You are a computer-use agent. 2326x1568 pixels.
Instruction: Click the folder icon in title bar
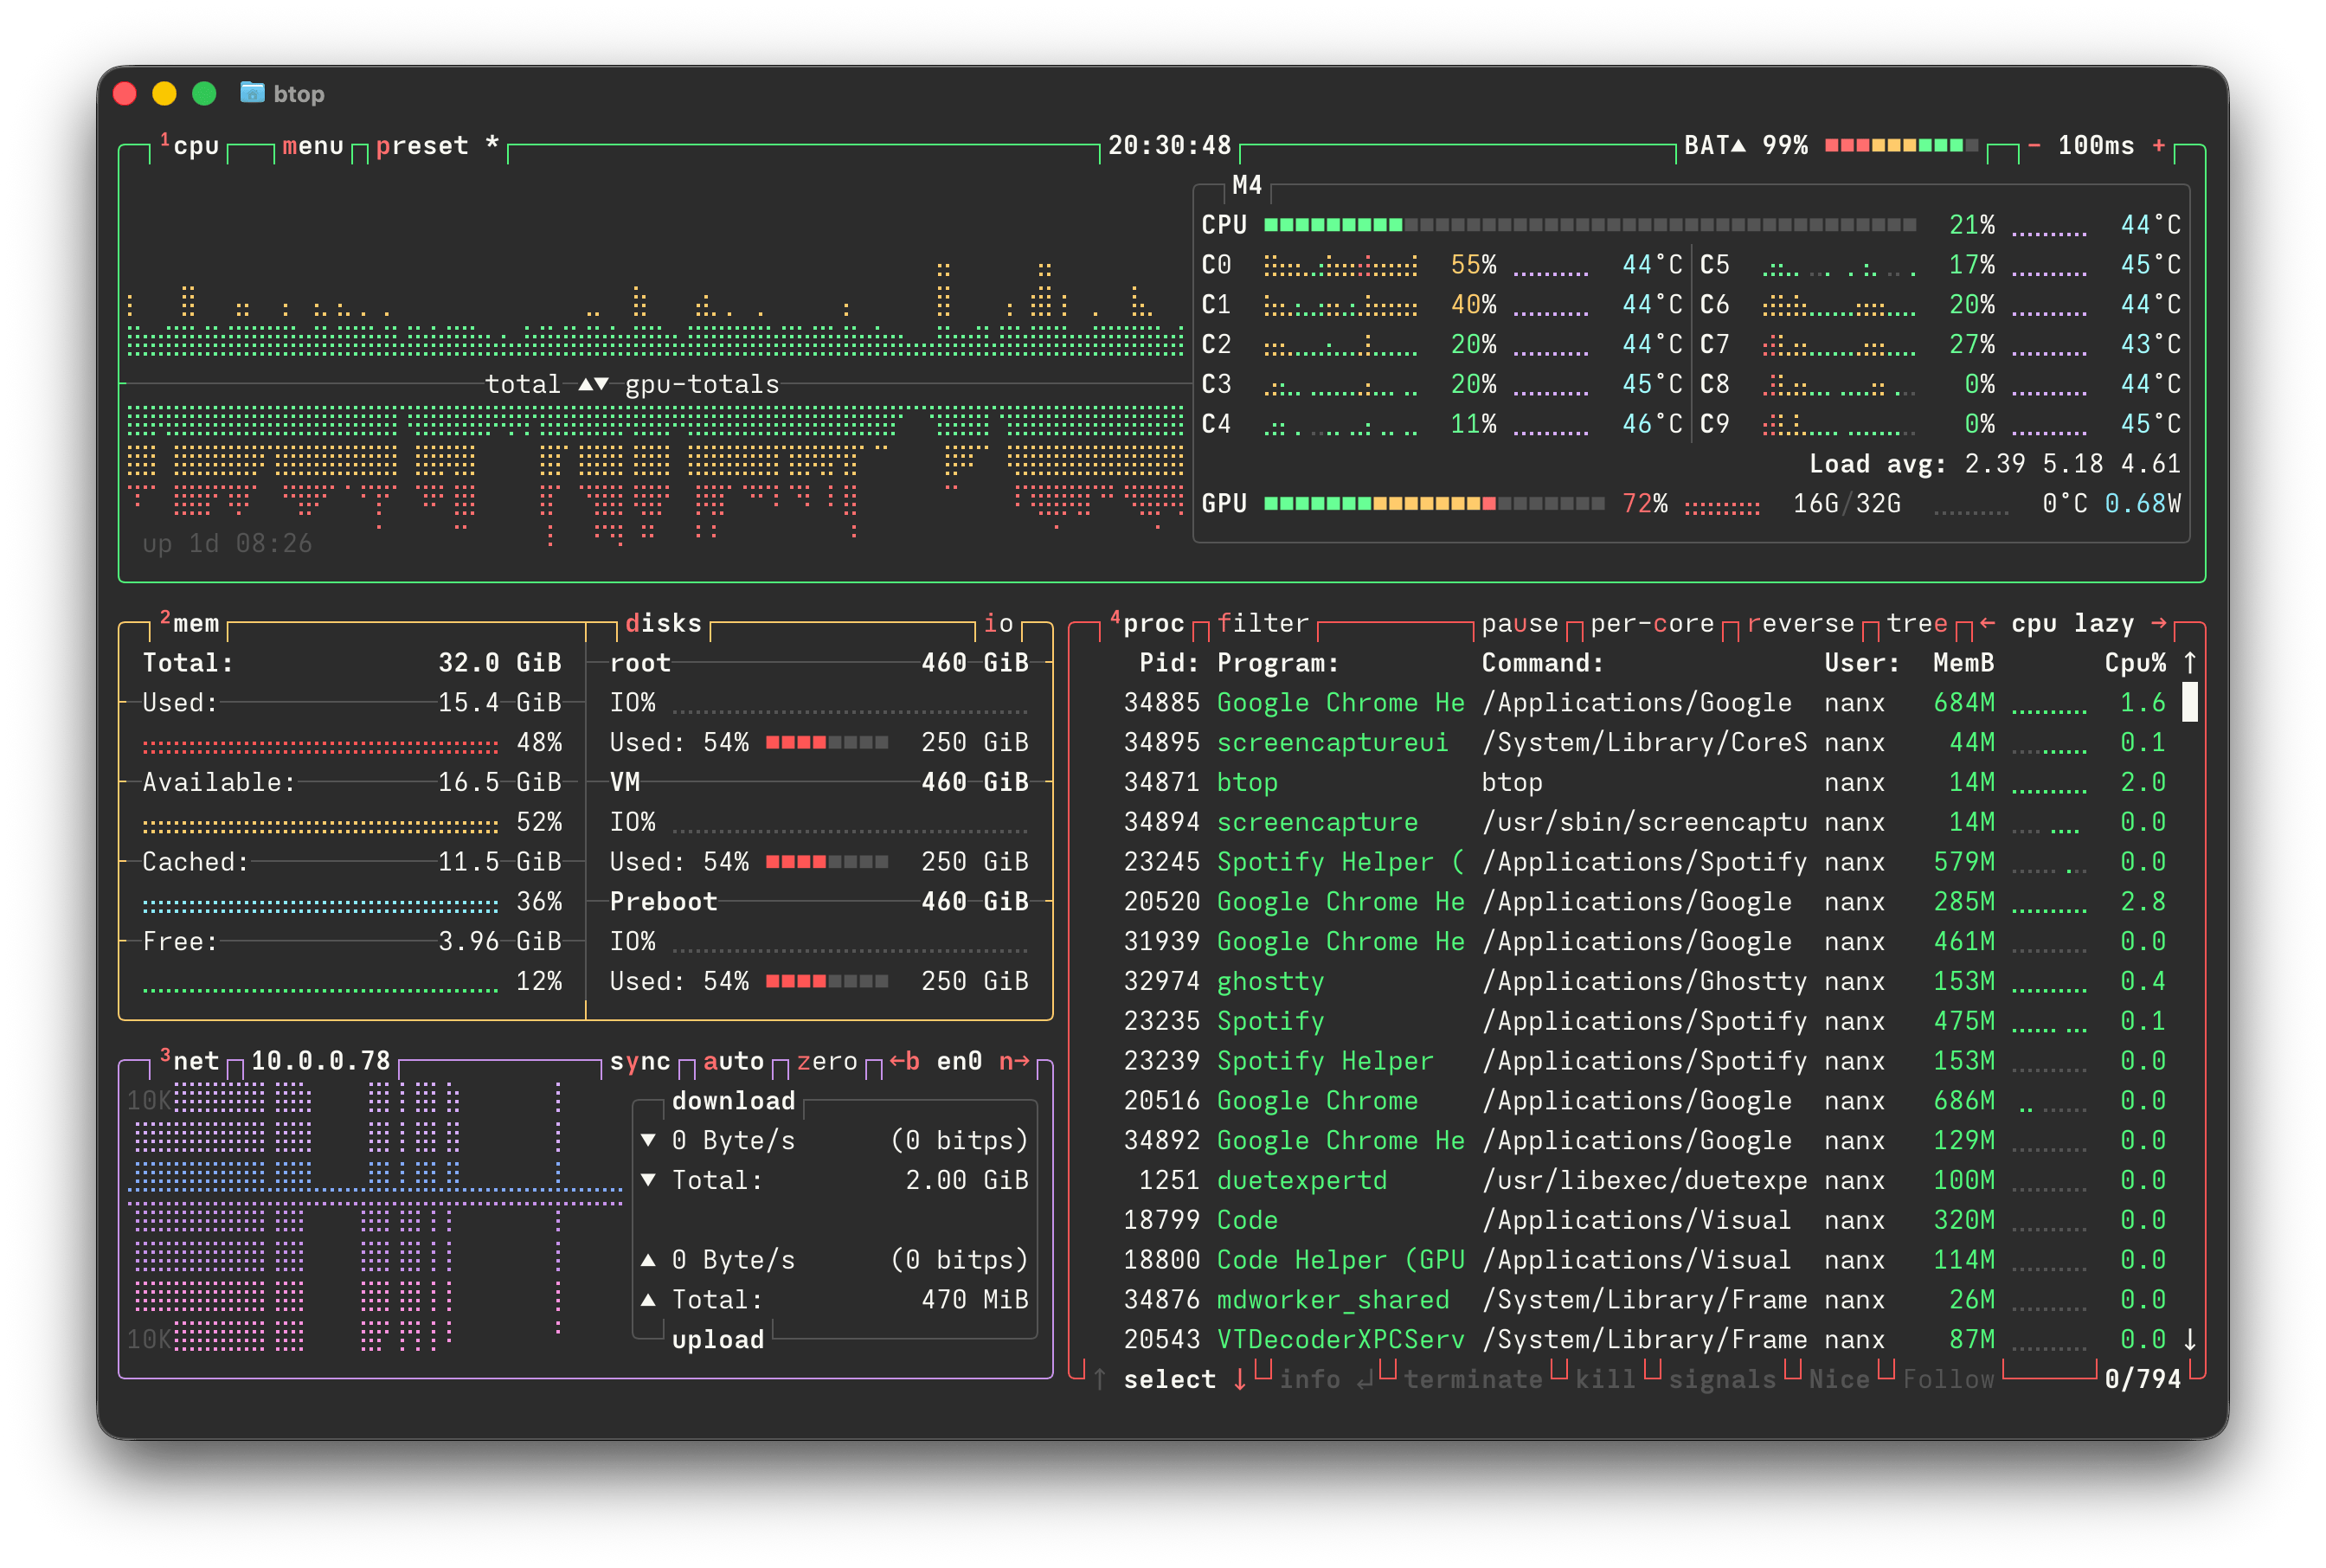coord(252,93)
